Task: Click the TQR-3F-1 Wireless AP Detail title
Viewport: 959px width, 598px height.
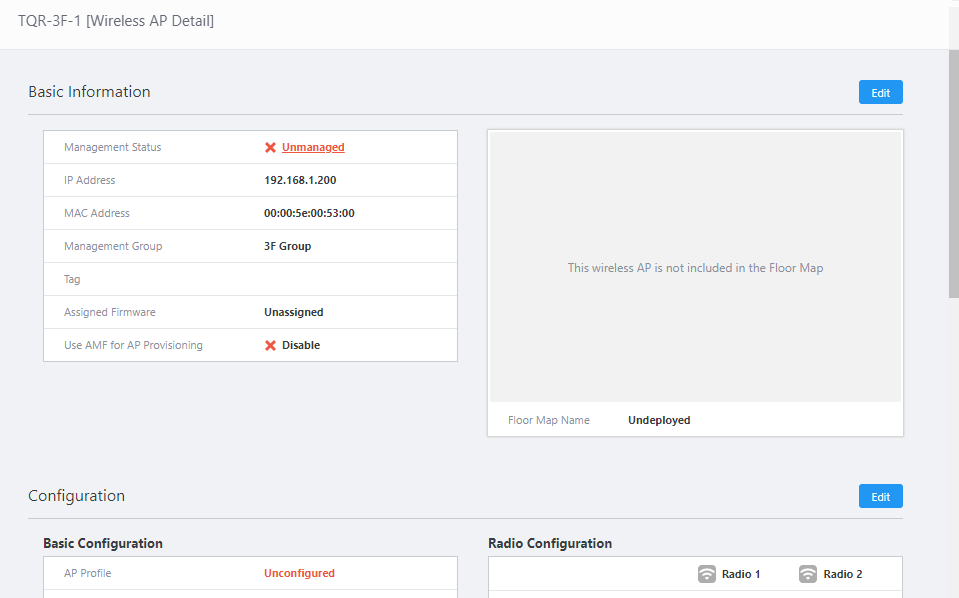Action: [x=116, y=20]
